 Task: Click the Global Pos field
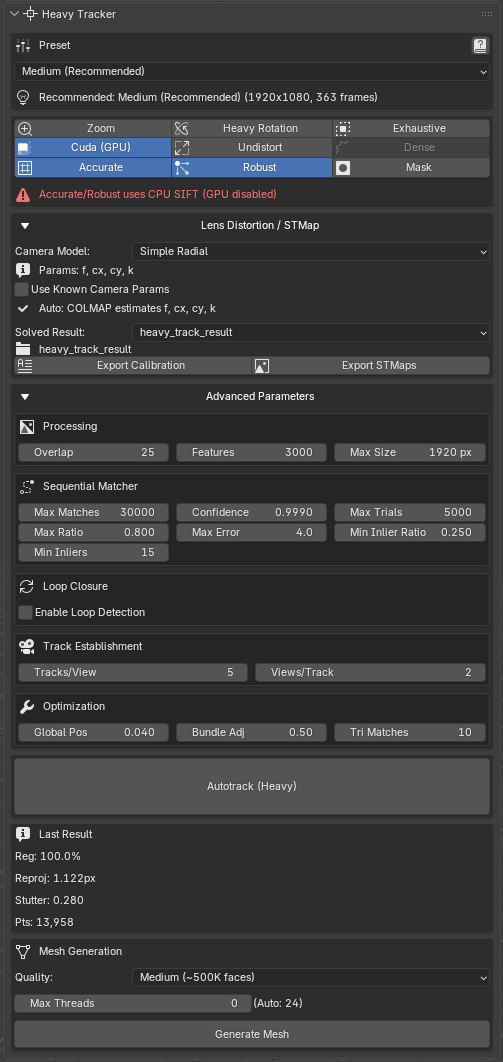[93, 732]
